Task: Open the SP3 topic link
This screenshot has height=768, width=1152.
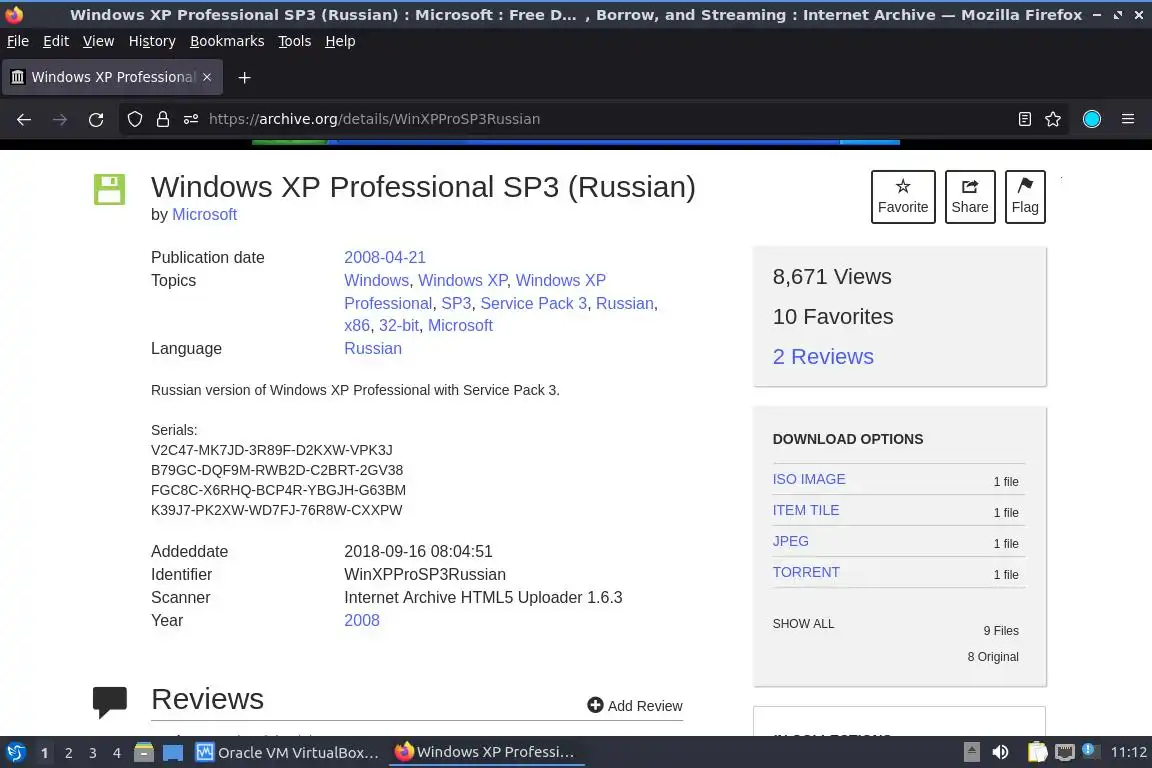Action: coord(456,304)
